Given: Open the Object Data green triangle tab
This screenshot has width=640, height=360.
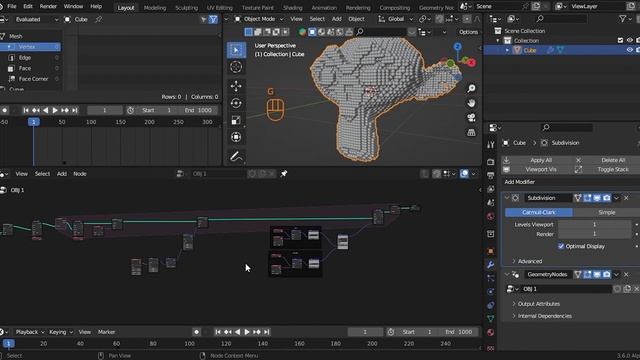Looking at the screenshot, I should [491, 319].
